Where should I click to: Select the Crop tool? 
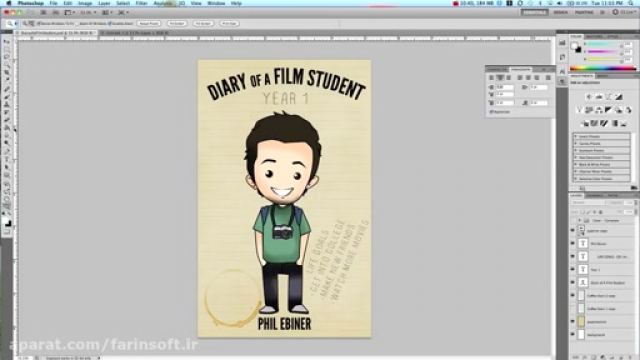point(7,73)
